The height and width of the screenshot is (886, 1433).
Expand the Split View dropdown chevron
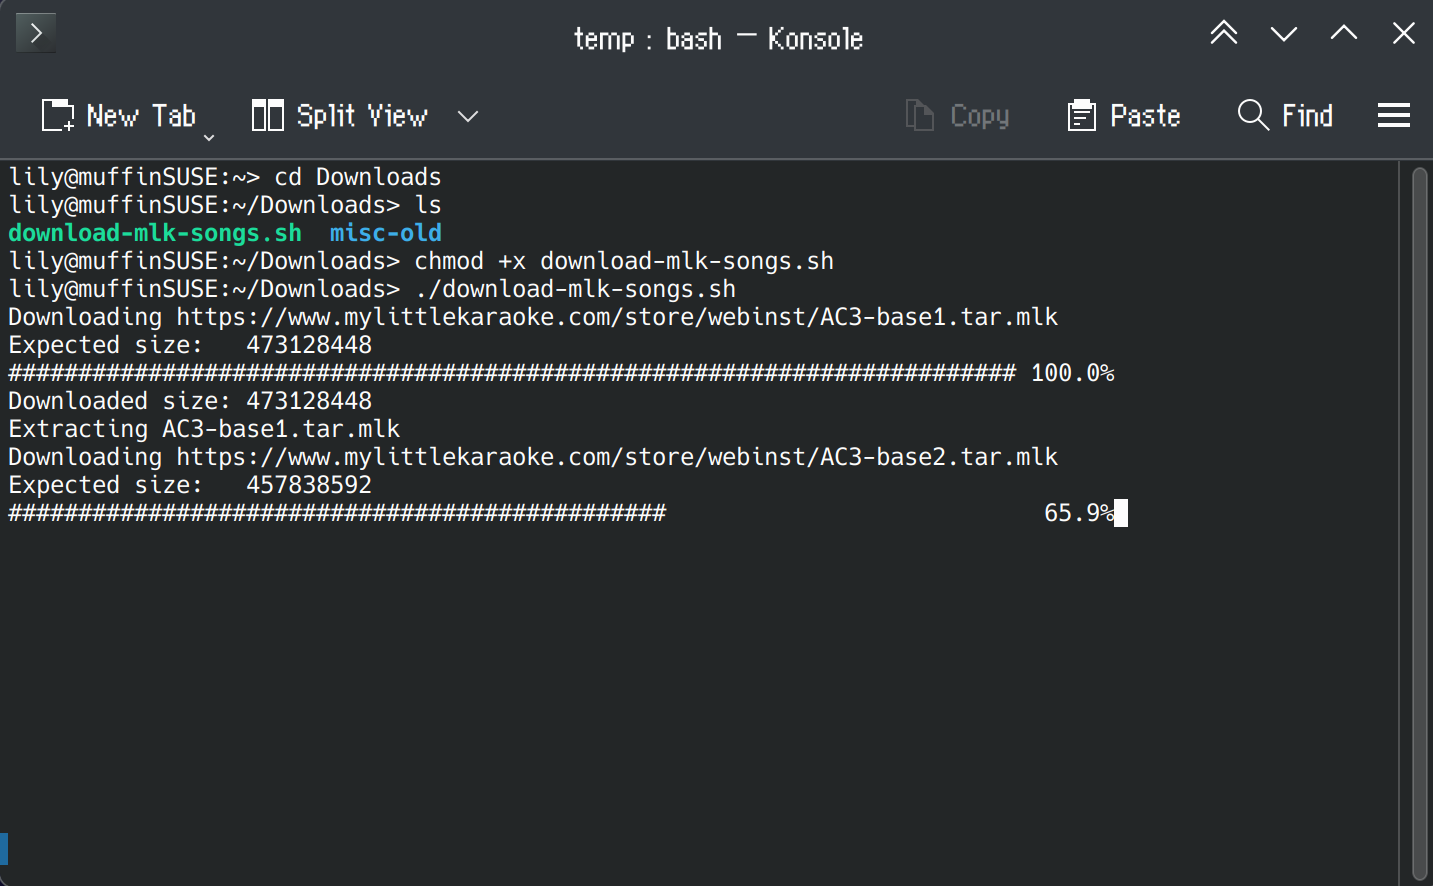coord(468,116)
